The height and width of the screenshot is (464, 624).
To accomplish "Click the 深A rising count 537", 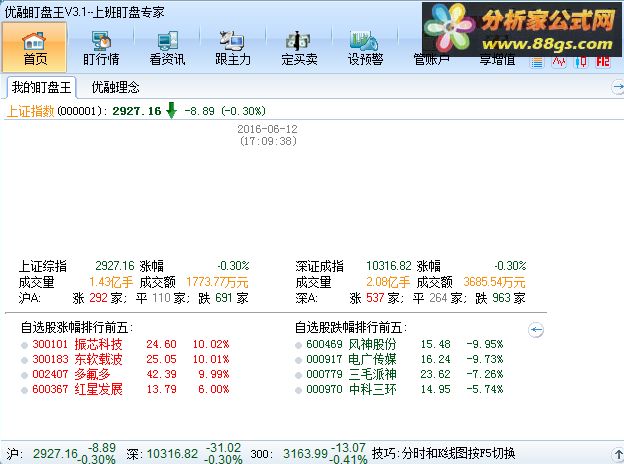I will click(x=375, y=298).
